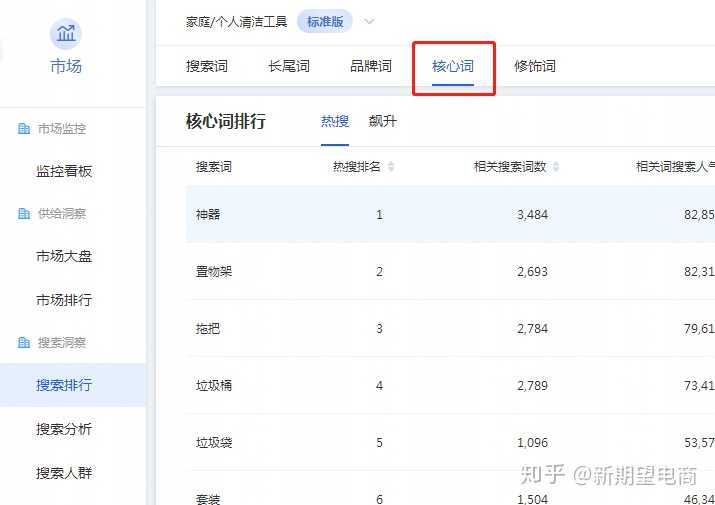Screen dimensions: 715x505
Task: Switch to the 长尾词 tab
Action: point(289,66)
